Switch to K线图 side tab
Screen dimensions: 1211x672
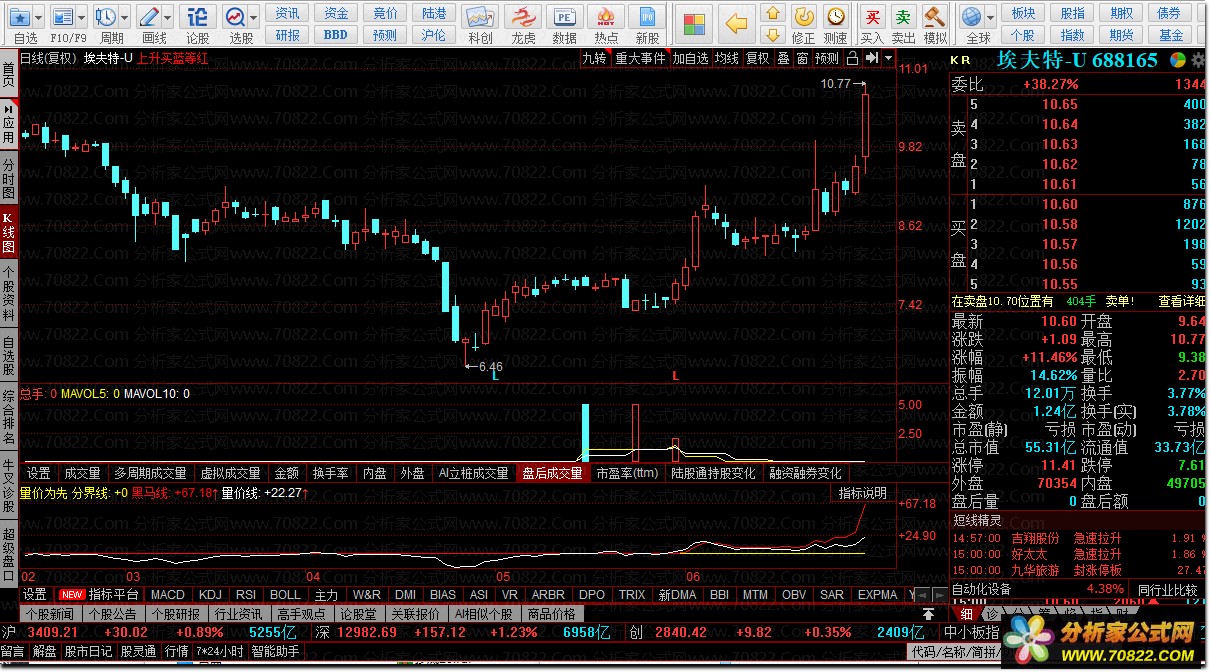click(8, 232)
